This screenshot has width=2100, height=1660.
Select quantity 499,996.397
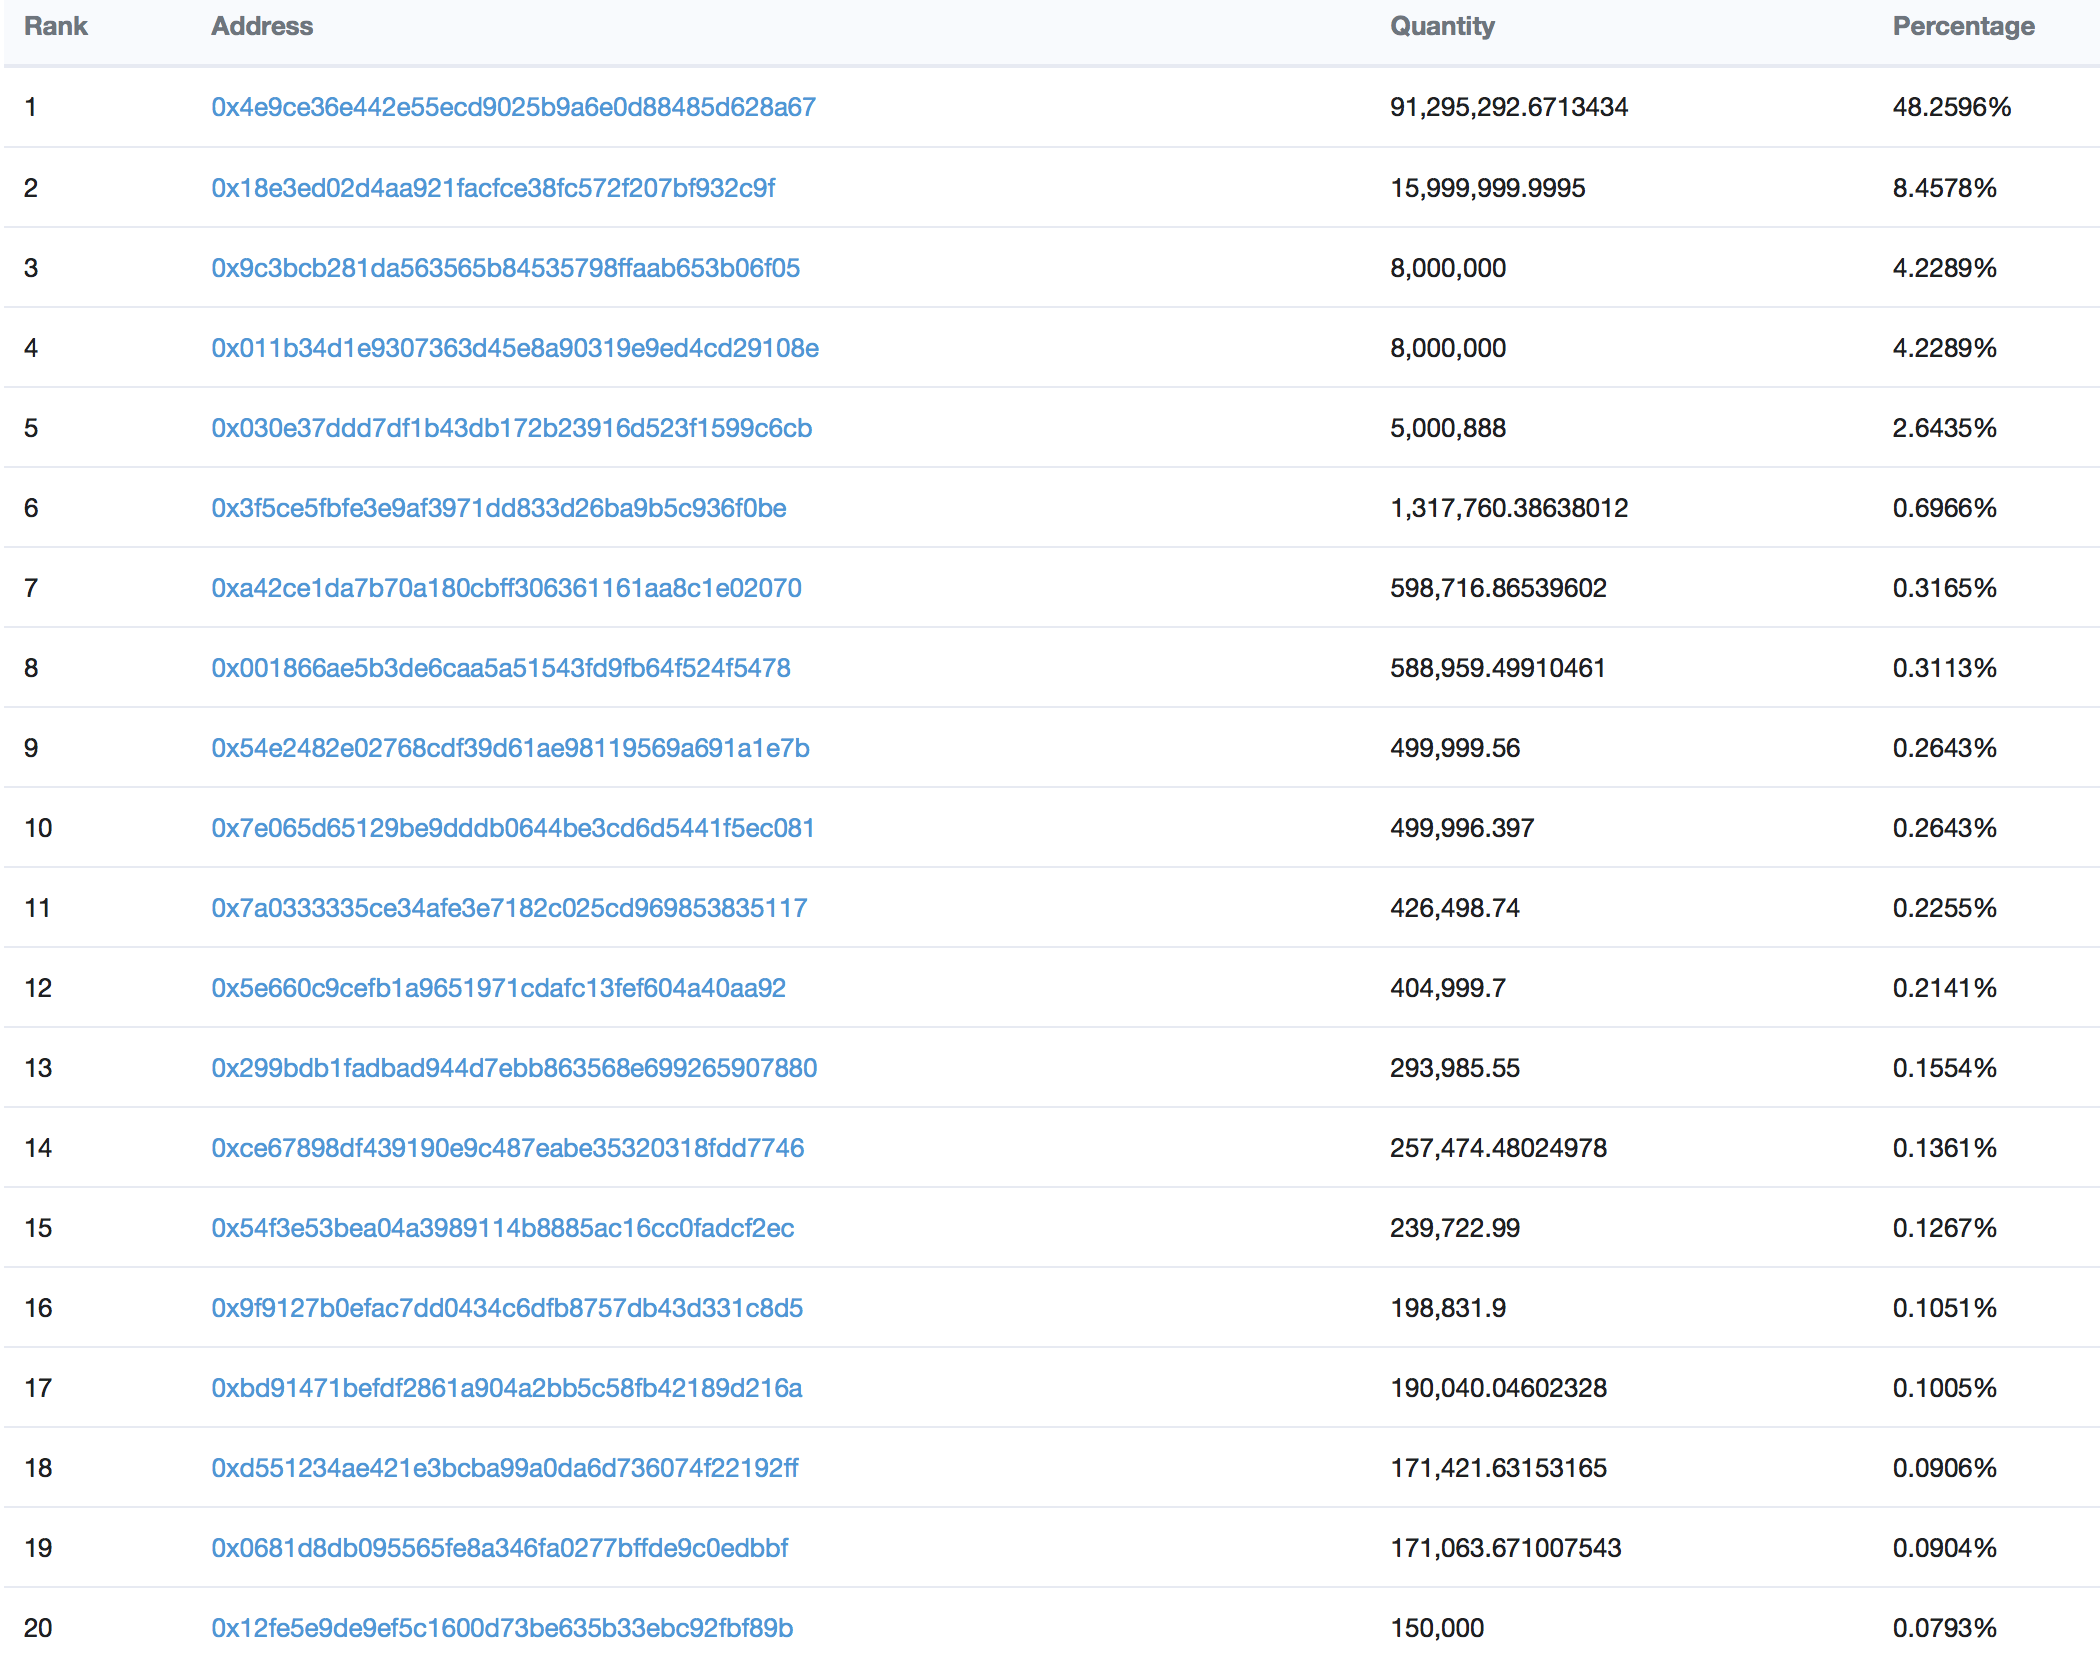(1462, 828)
